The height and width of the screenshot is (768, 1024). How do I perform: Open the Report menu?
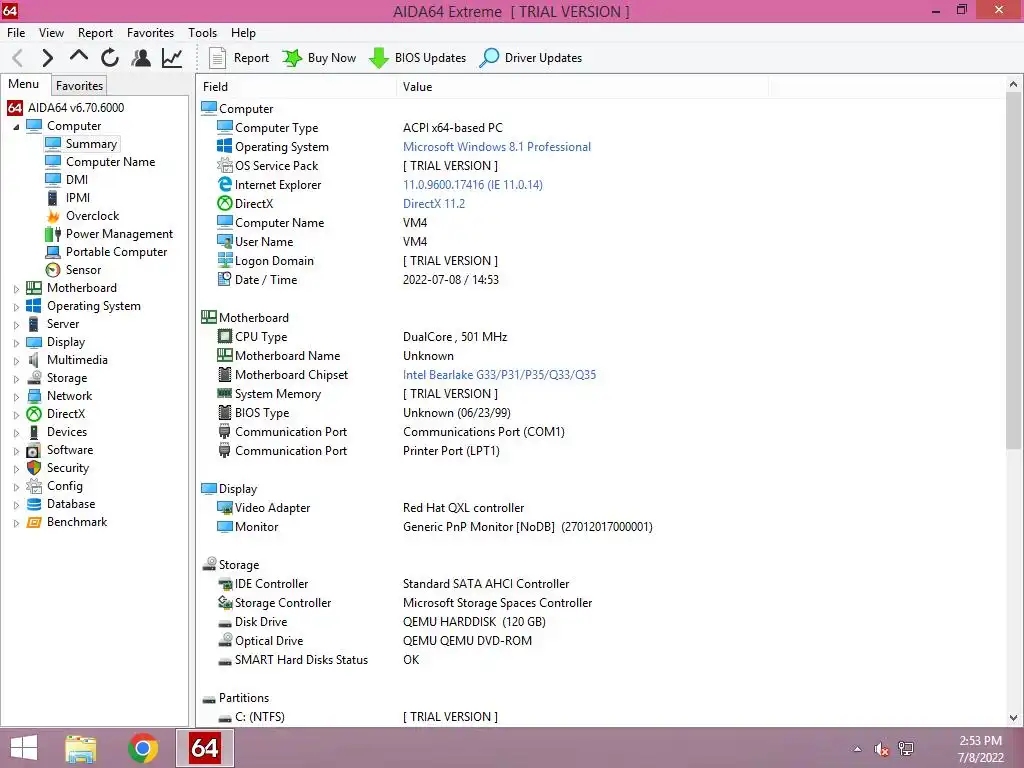(x=95, y=33)
